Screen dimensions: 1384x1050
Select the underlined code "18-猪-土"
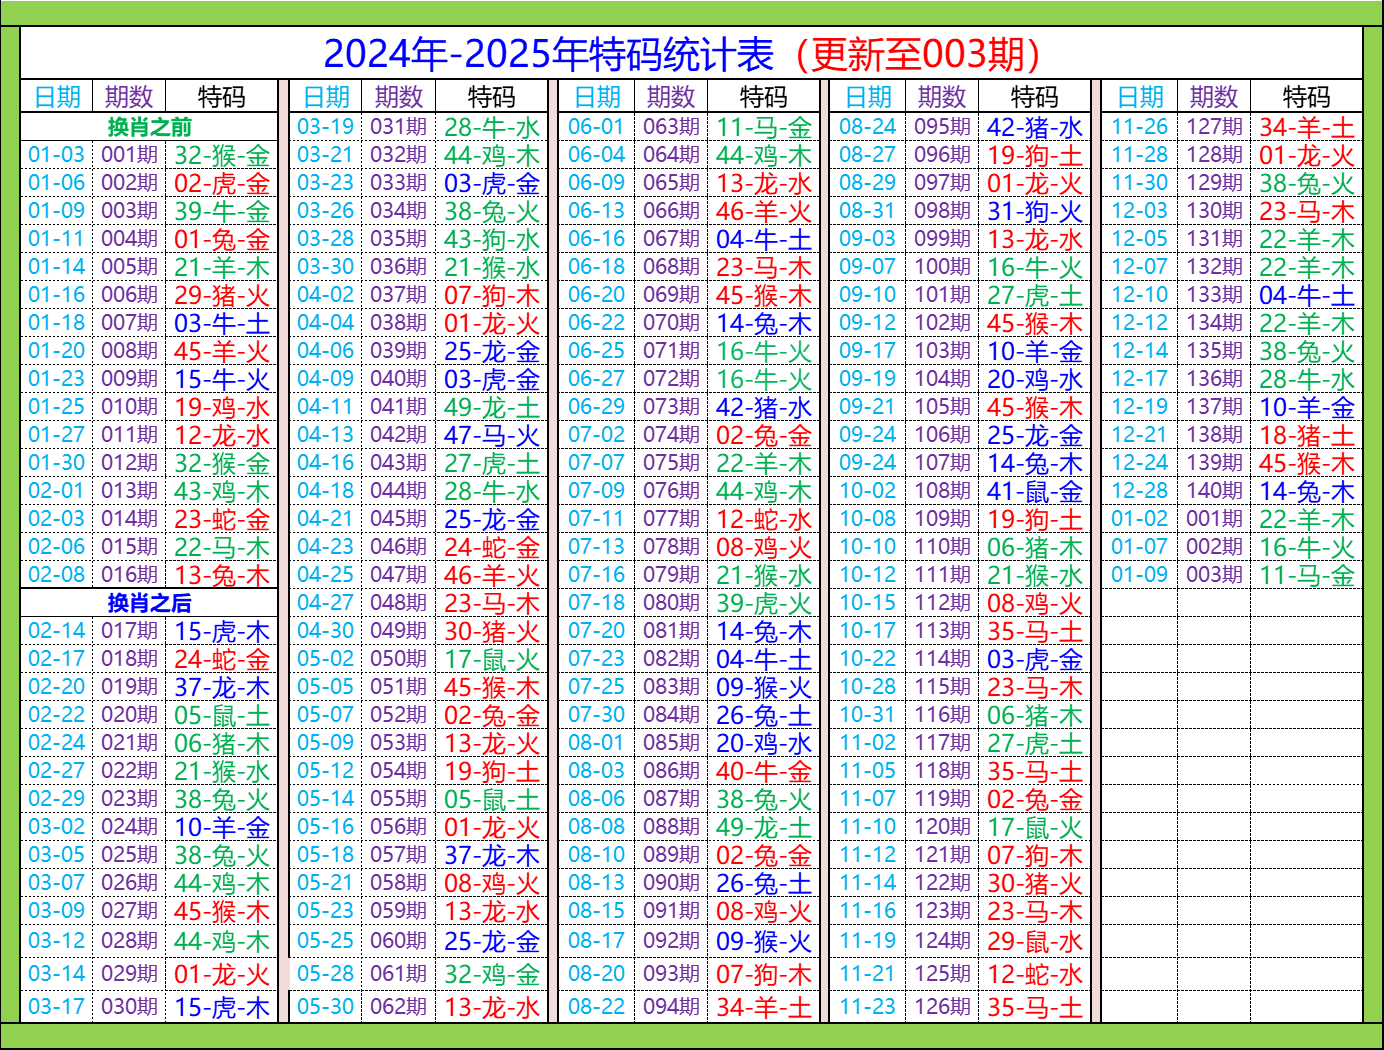click(x=1306, y=435)
